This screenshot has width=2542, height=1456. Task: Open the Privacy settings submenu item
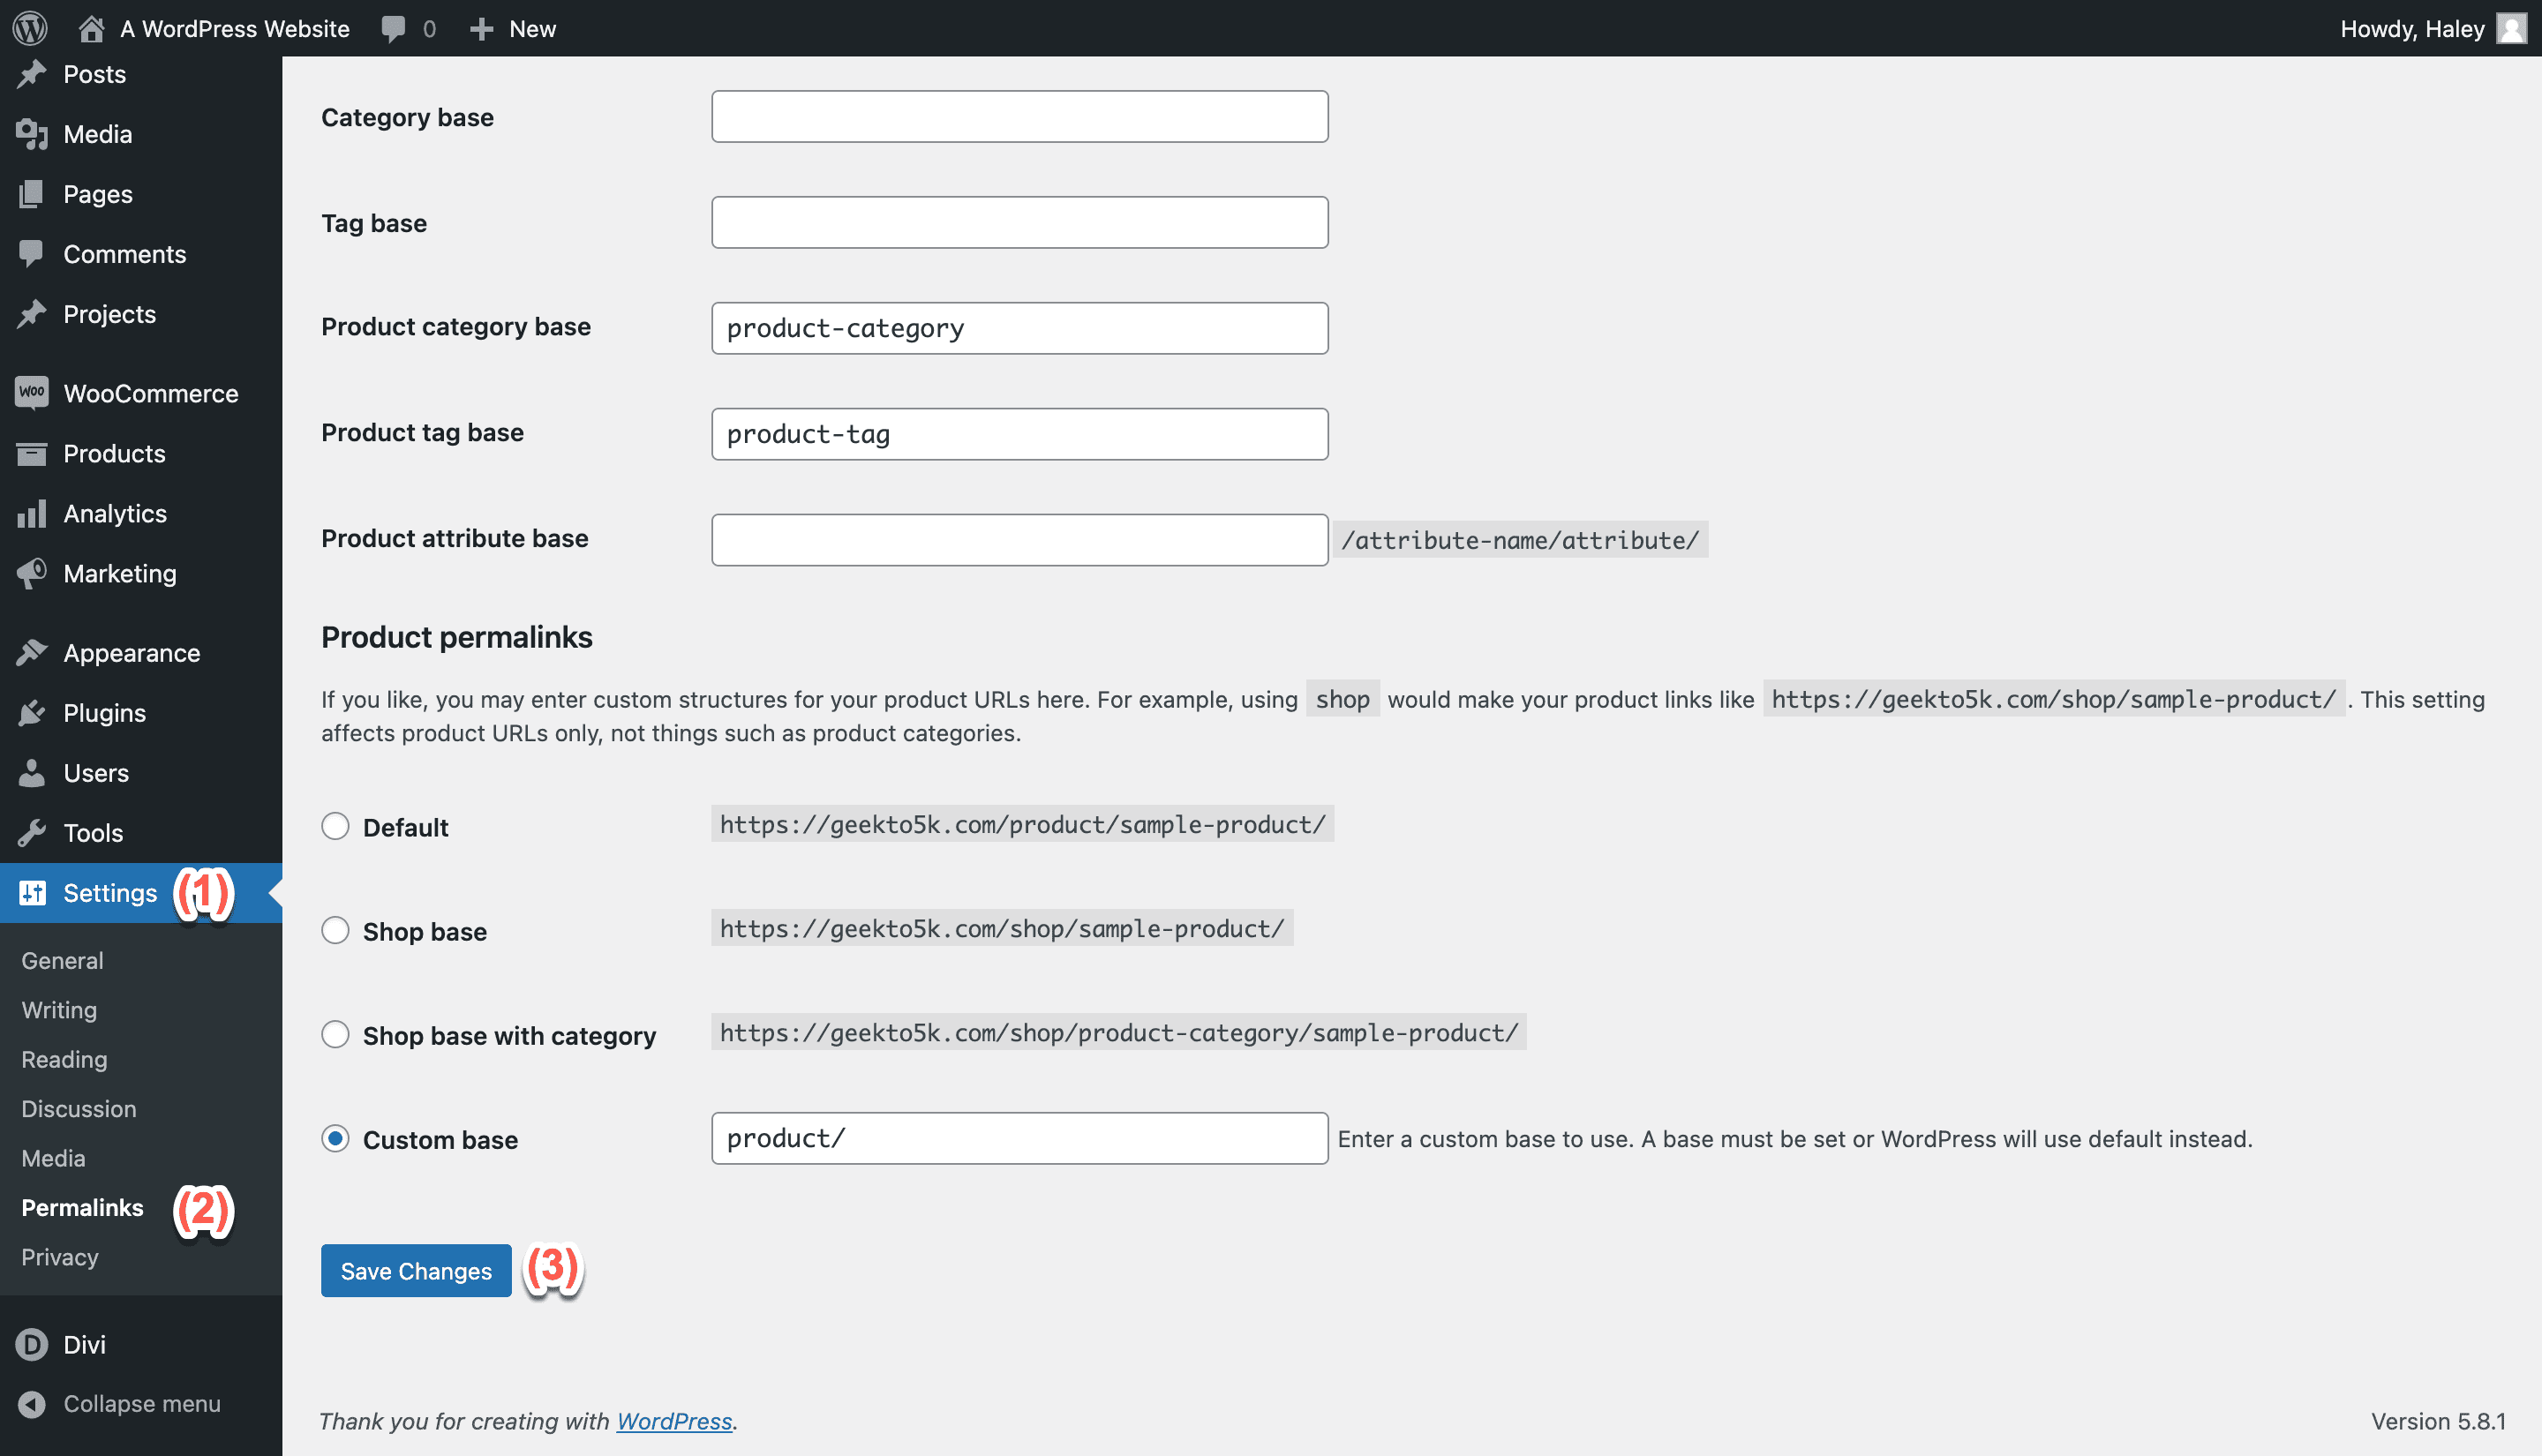click(60, 1257)
